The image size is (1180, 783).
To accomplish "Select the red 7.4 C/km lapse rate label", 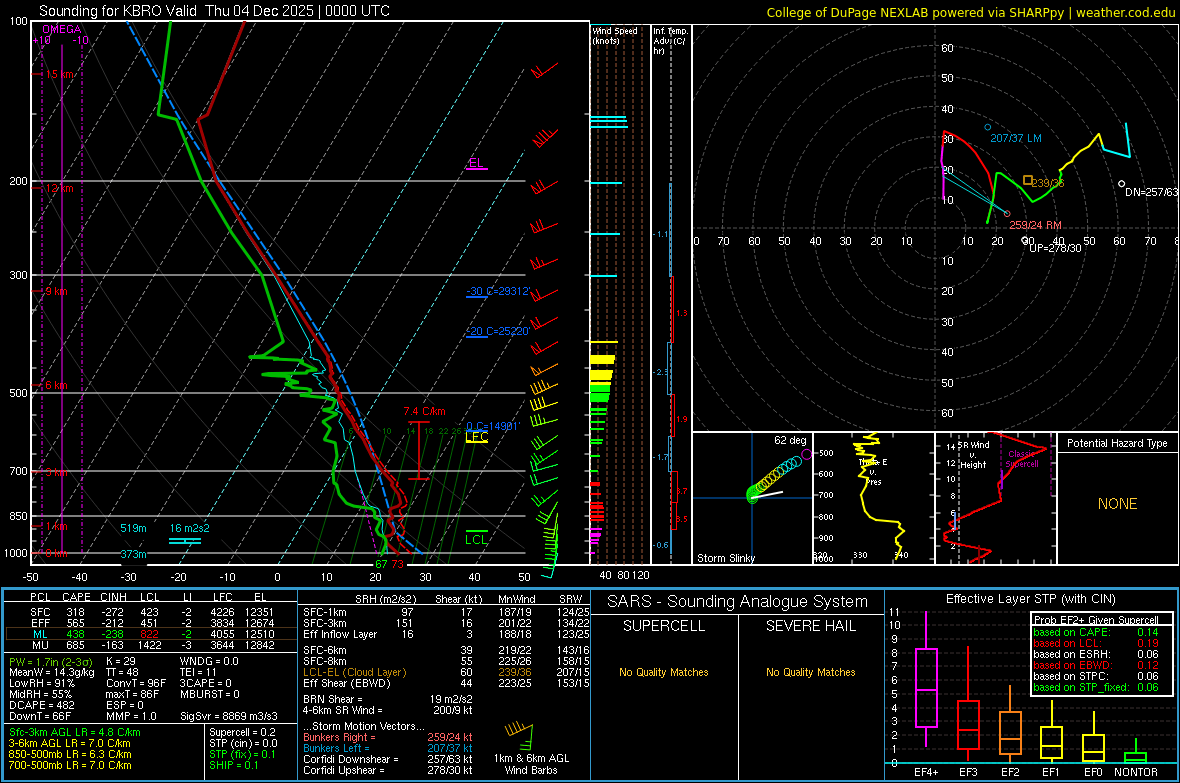I will pyautogui.click(x=424, y=411).
